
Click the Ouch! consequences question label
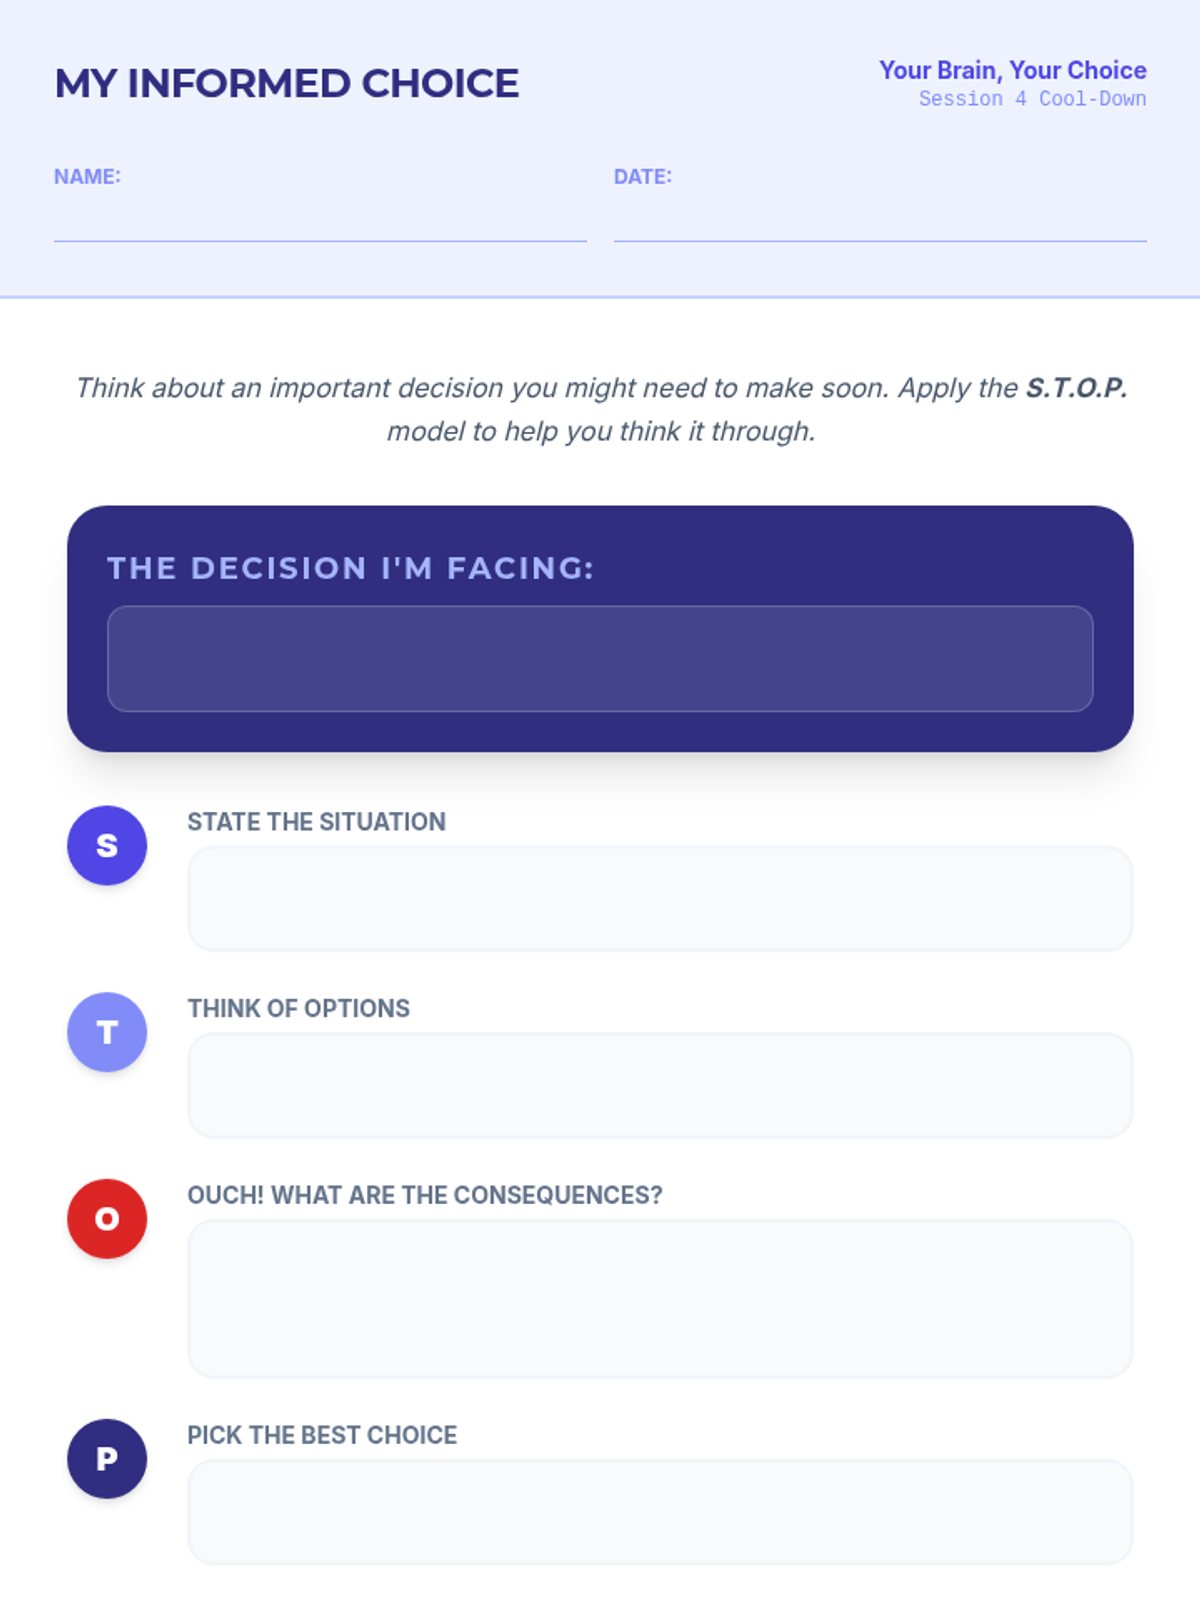tap(424, 1195)
